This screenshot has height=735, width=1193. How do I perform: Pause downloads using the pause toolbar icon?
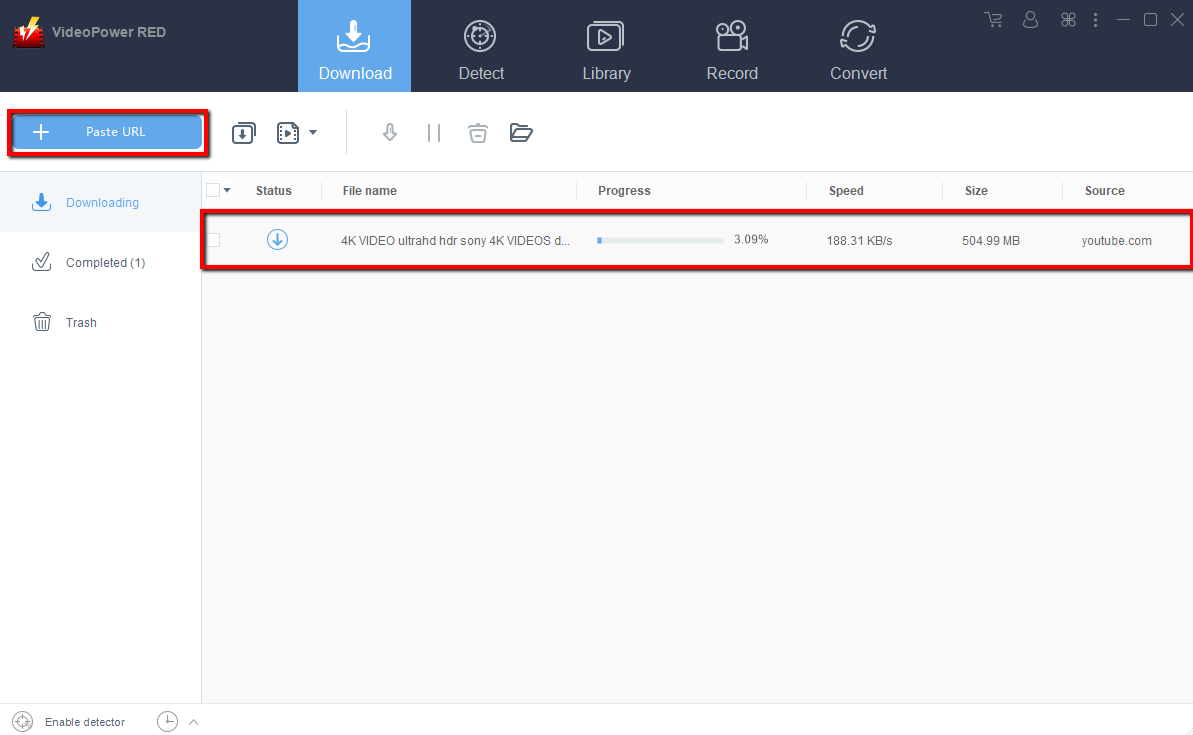tap(434, 132)
